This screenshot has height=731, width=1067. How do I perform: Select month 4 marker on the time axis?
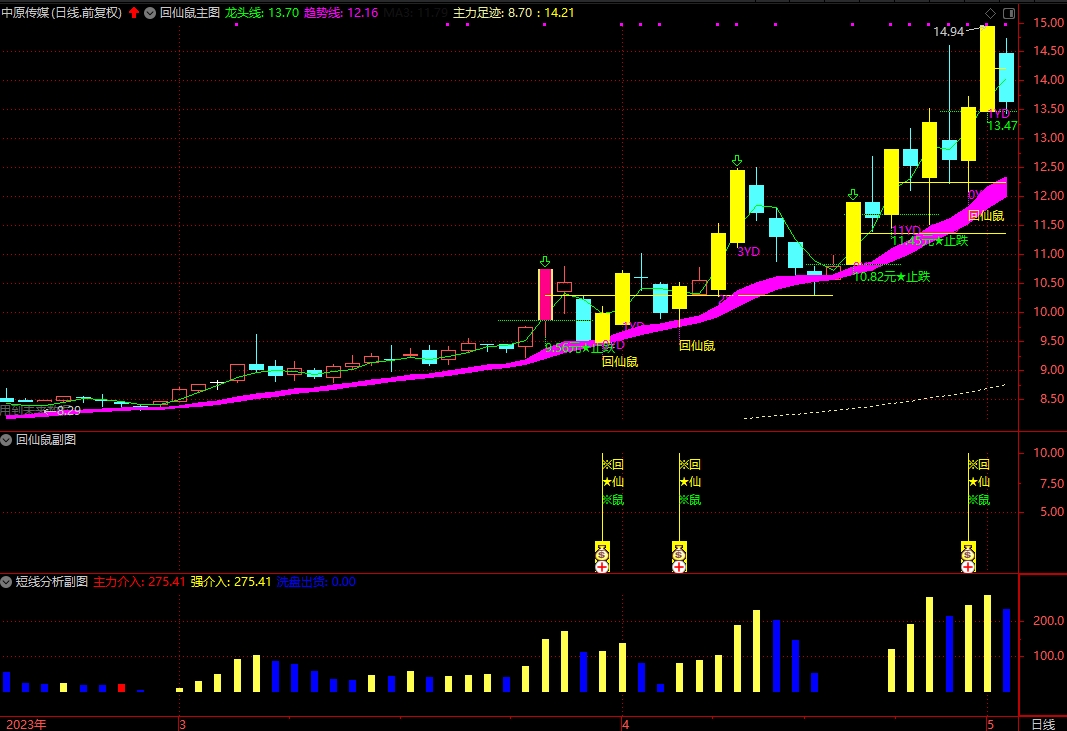coord(625,724)
